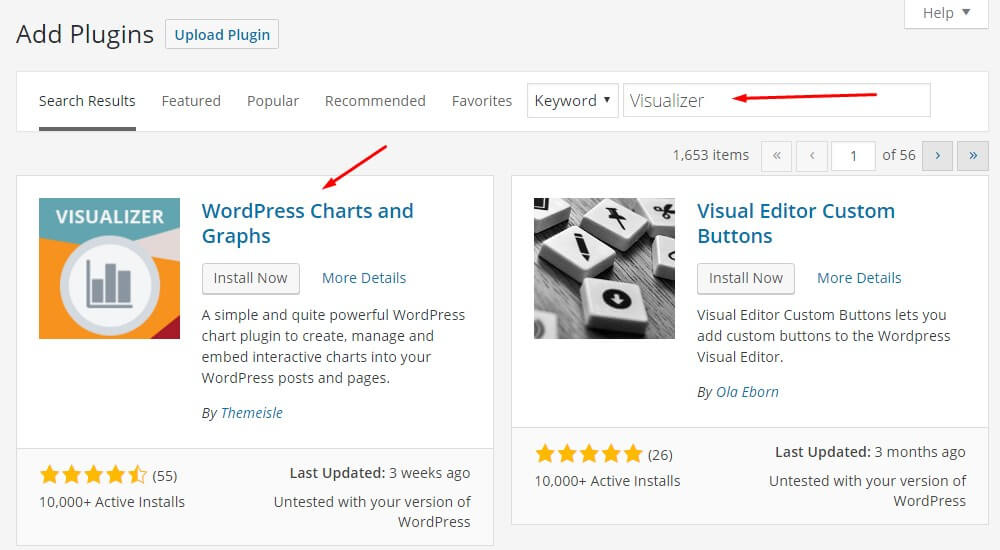The image size is (1000, 550).
Task: Go to next page arrow
Action: 937,156
